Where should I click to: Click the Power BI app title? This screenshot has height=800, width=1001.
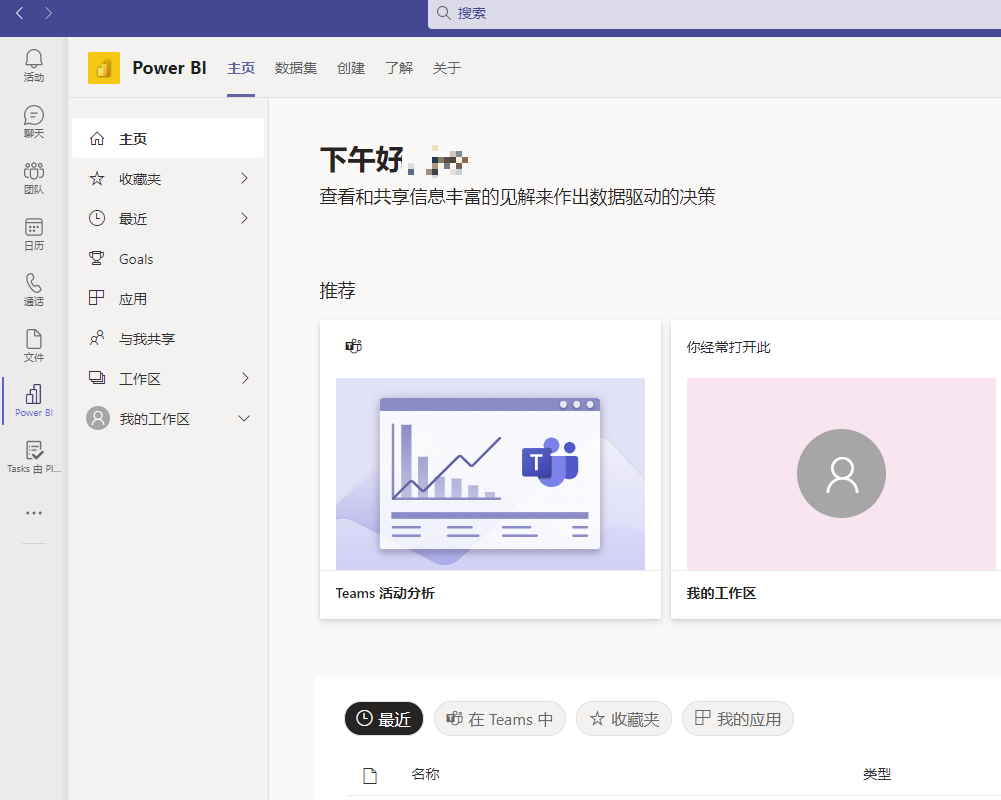(x=169, y=68)
